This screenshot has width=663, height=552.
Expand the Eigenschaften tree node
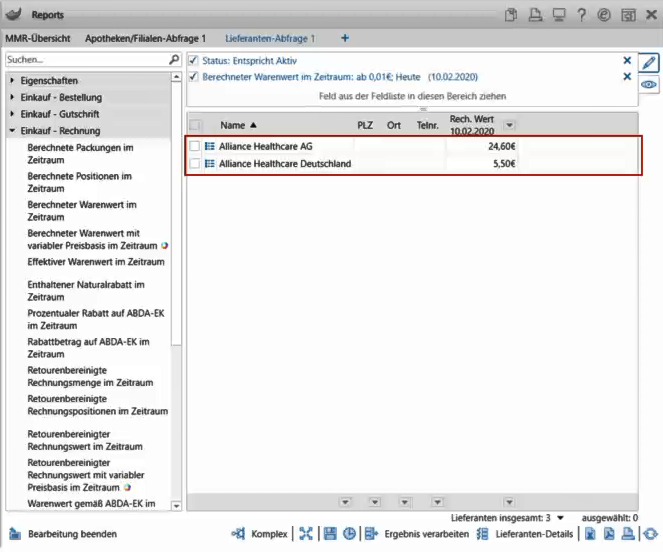click(x=12, y=80)
